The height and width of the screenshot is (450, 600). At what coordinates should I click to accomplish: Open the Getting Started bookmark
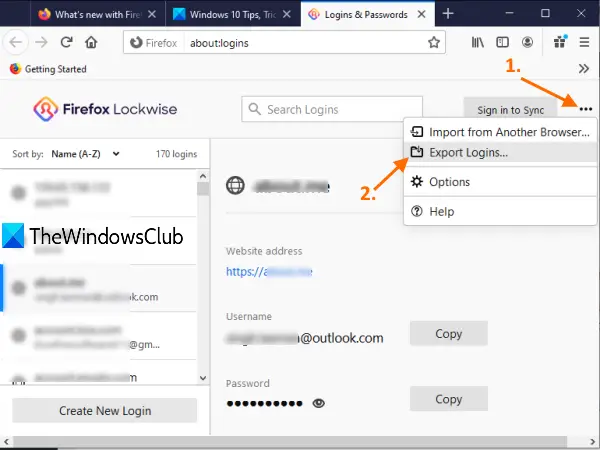pos(48,69)
